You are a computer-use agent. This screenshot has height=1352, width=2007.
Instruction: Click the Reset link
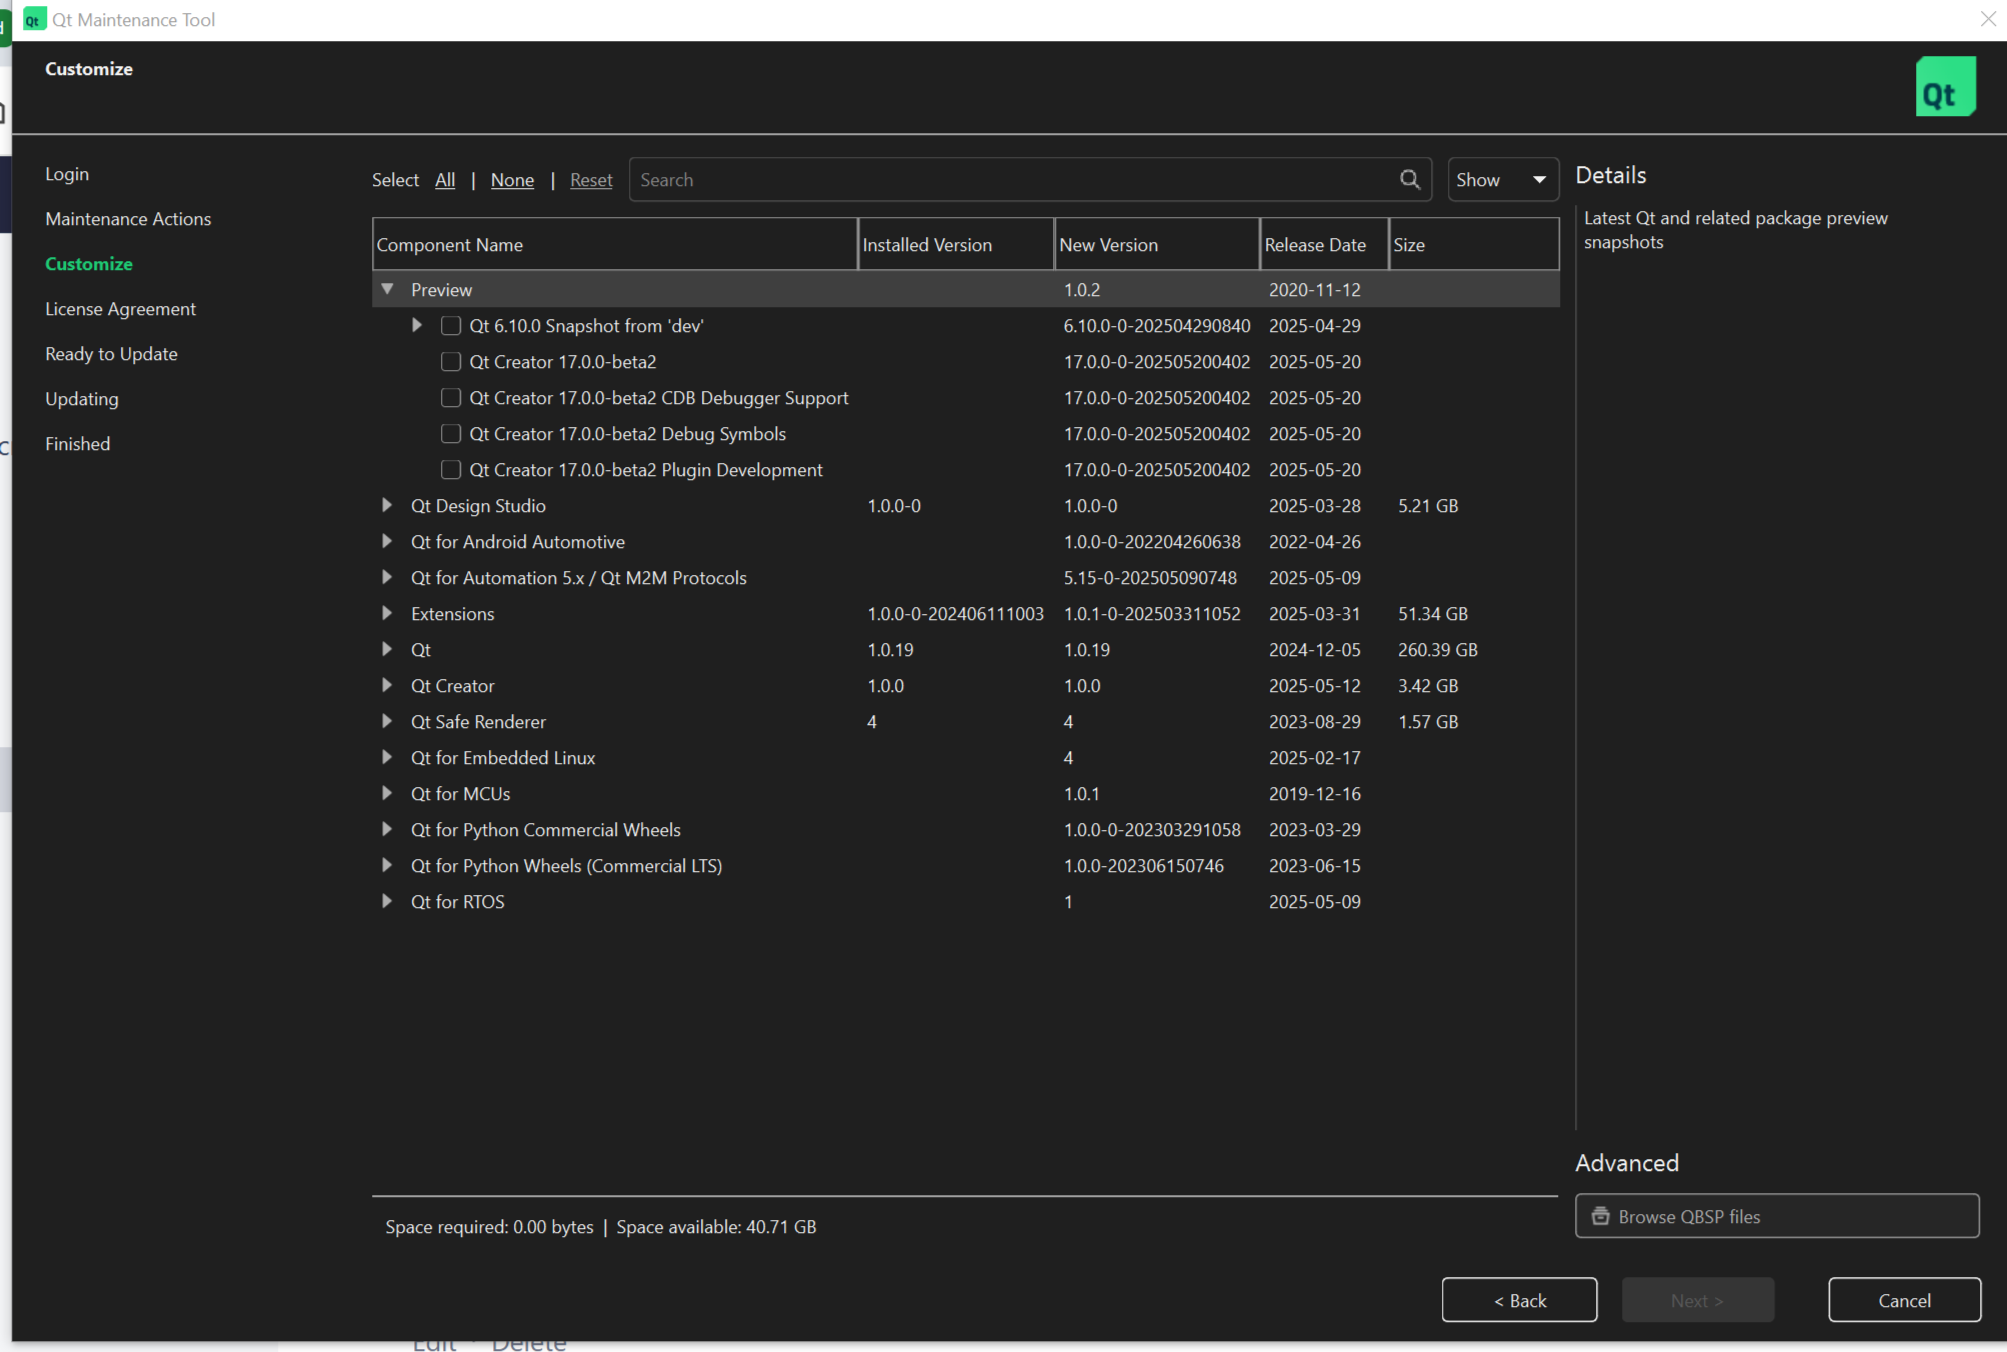591,180
